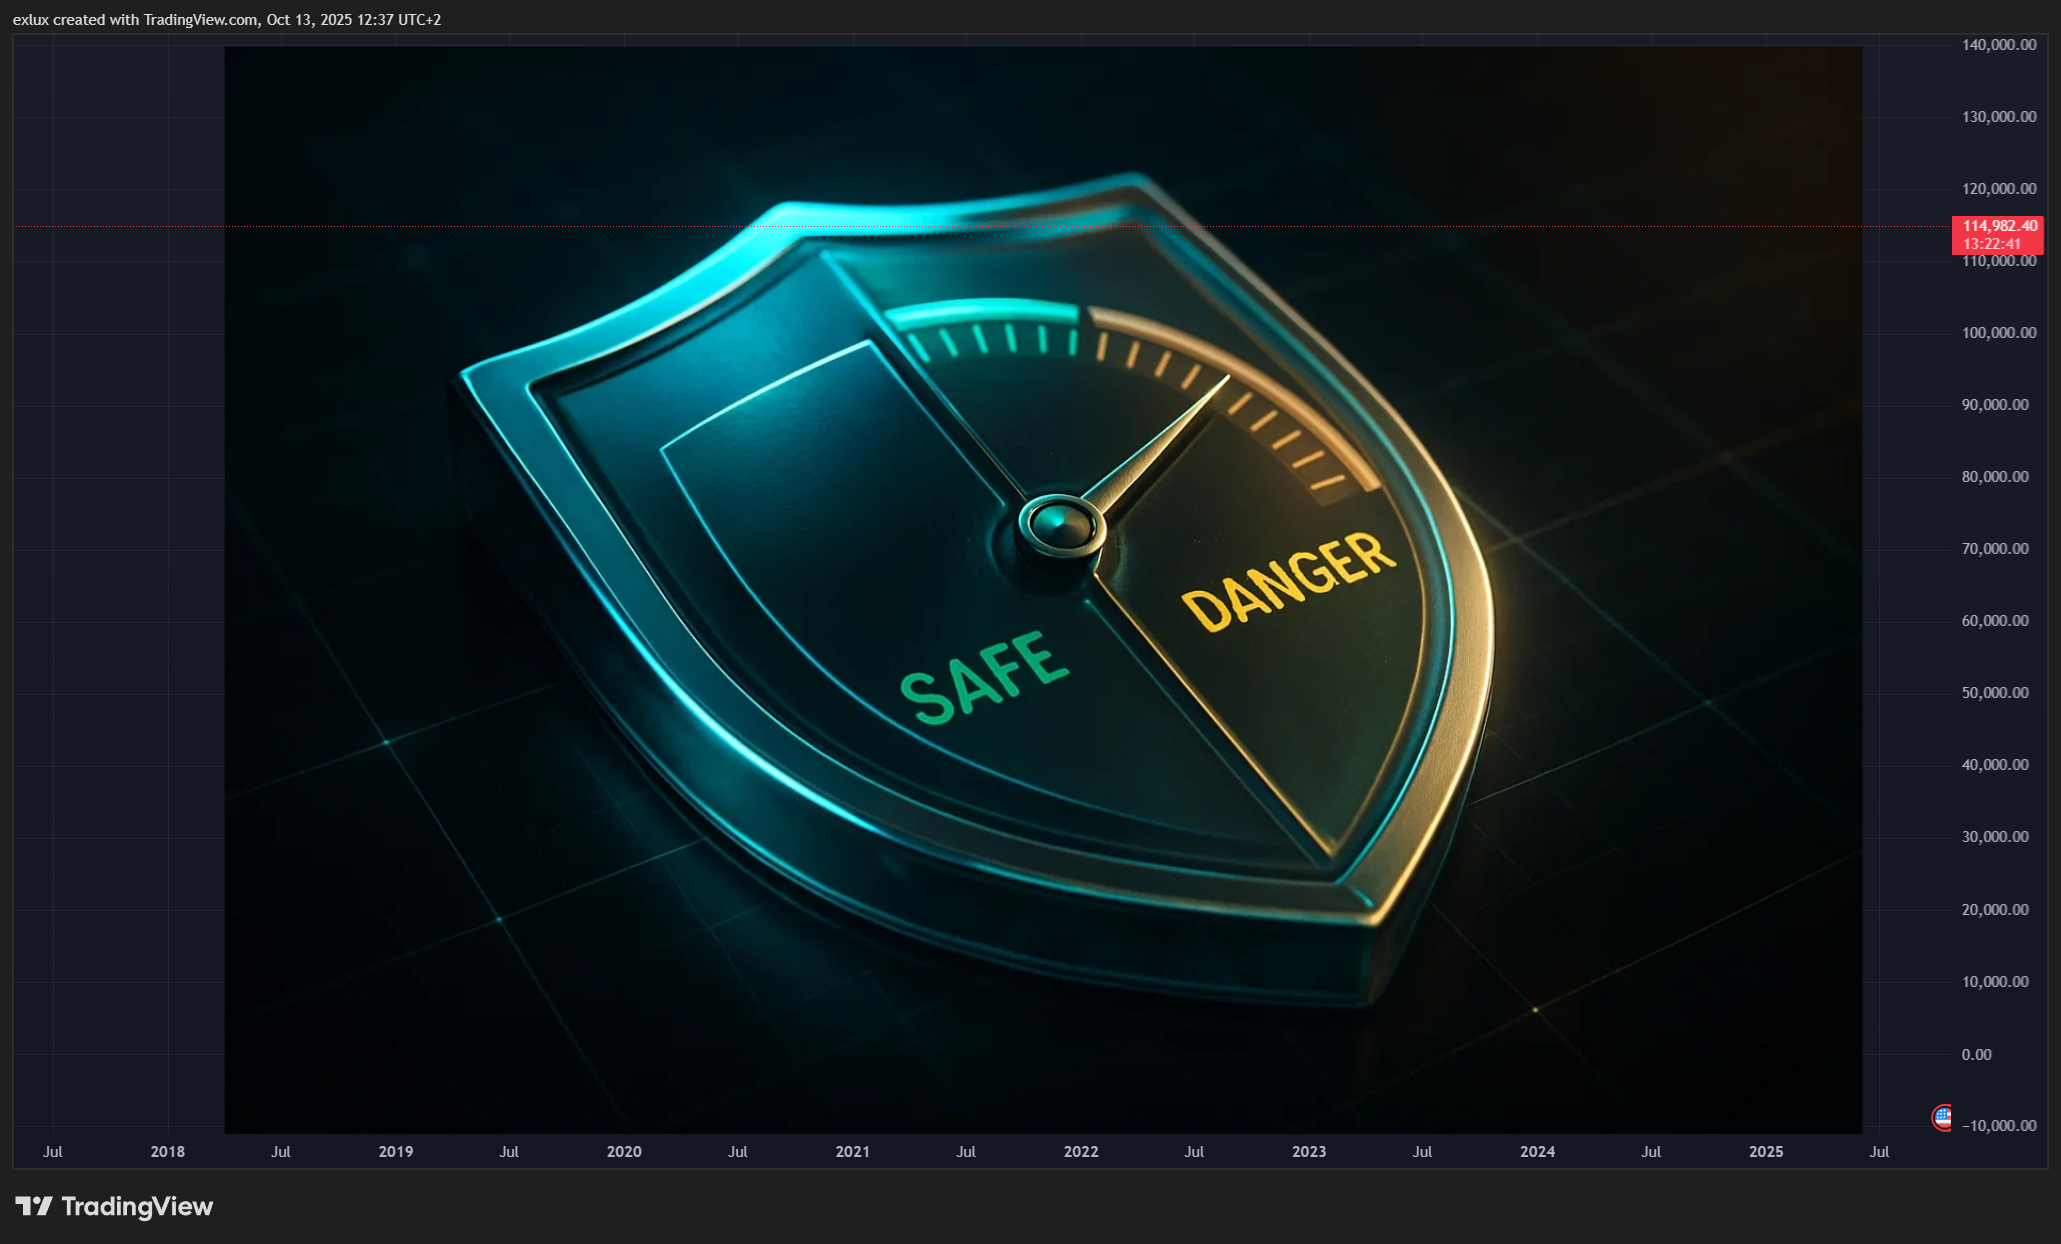
Task: Open the SAFE/DANGER shield gauge image
Action: pos(1043,590)
